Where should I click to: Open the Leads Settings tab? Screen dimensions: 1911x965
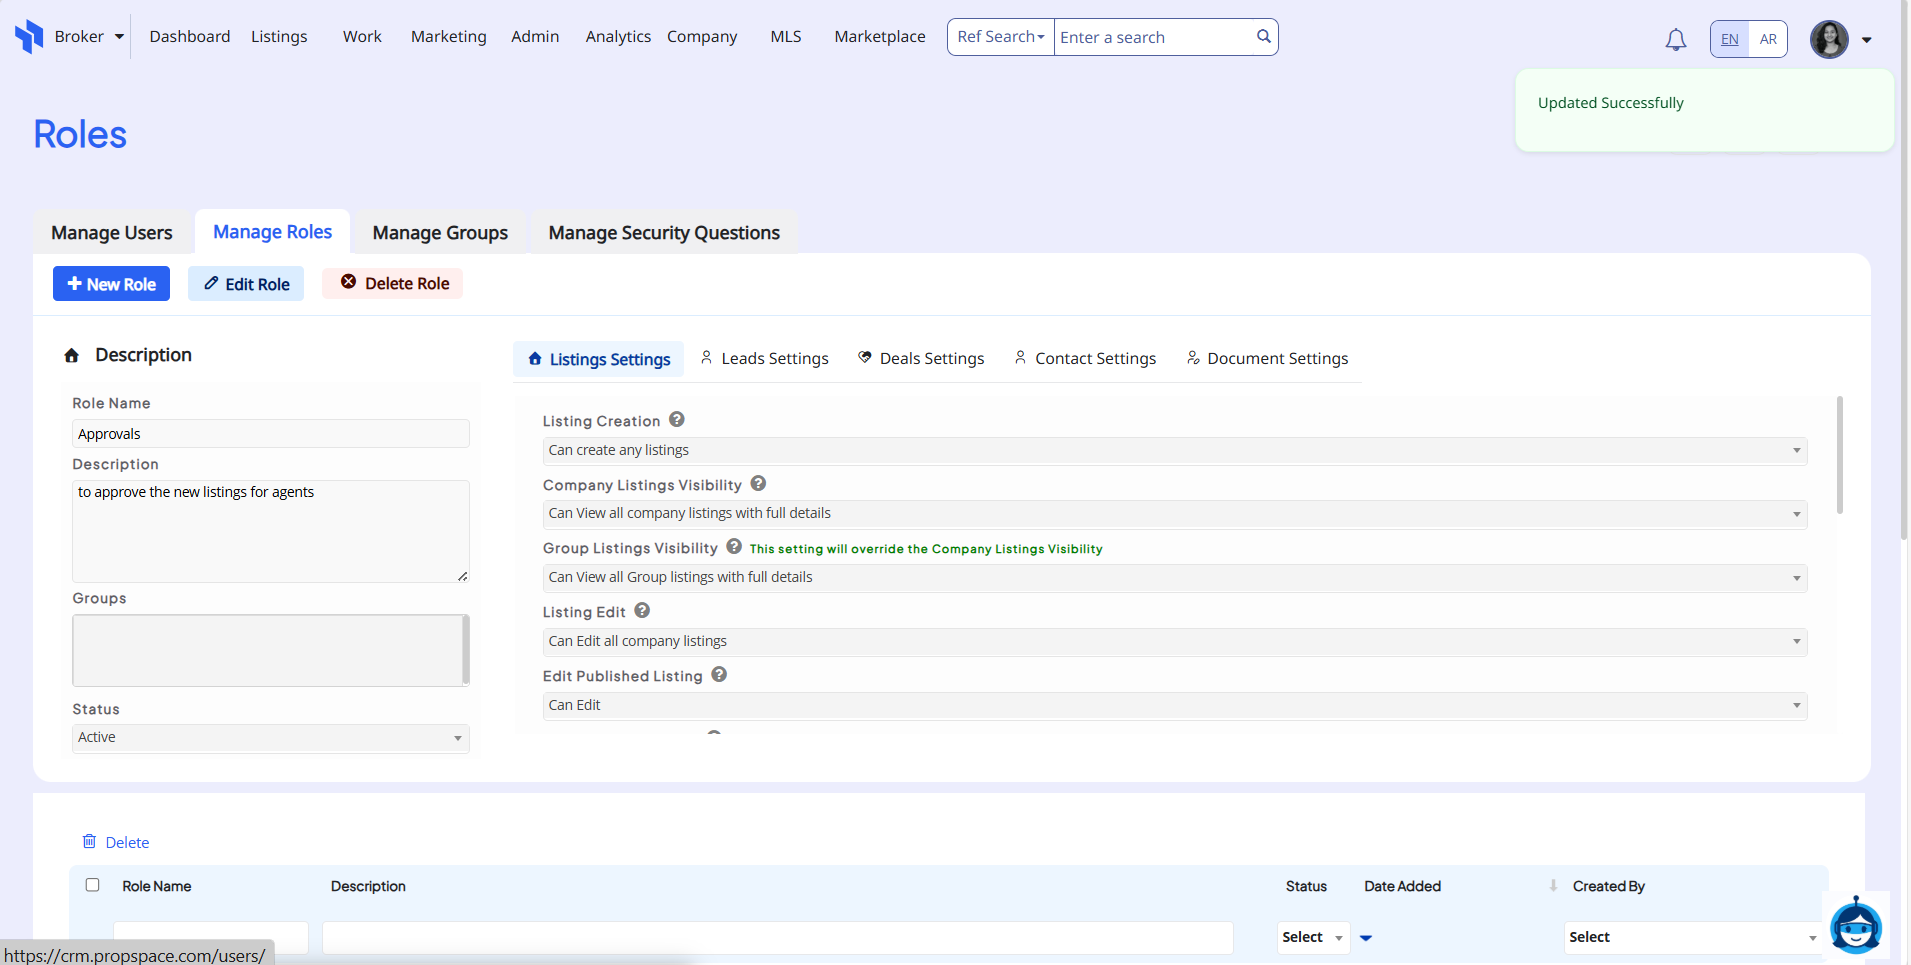coord(765,359)
